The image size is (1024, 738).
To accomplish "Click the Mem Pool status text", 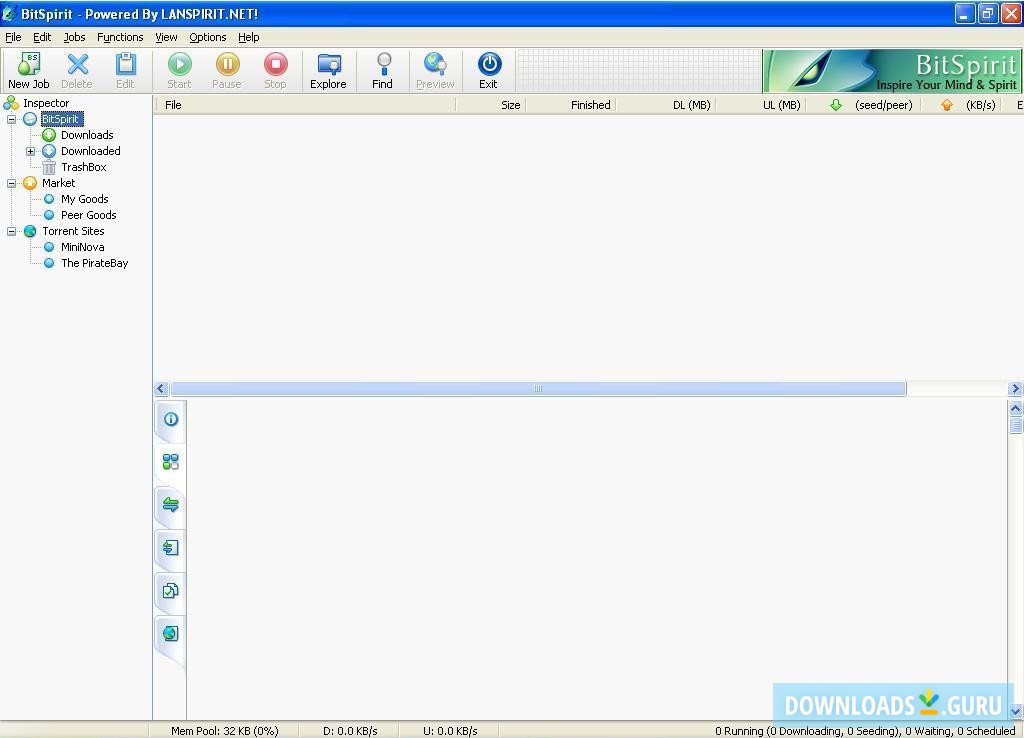I will coord(225,731).
